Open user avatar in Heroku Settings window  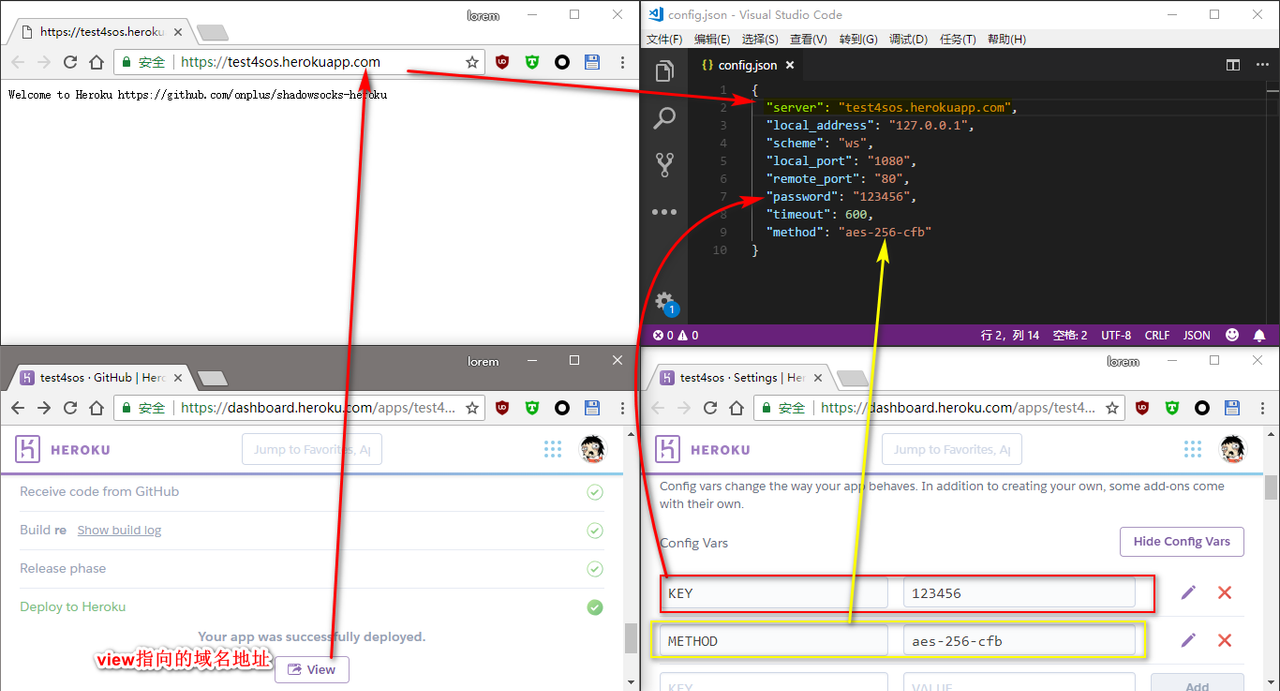(1233, 449)
